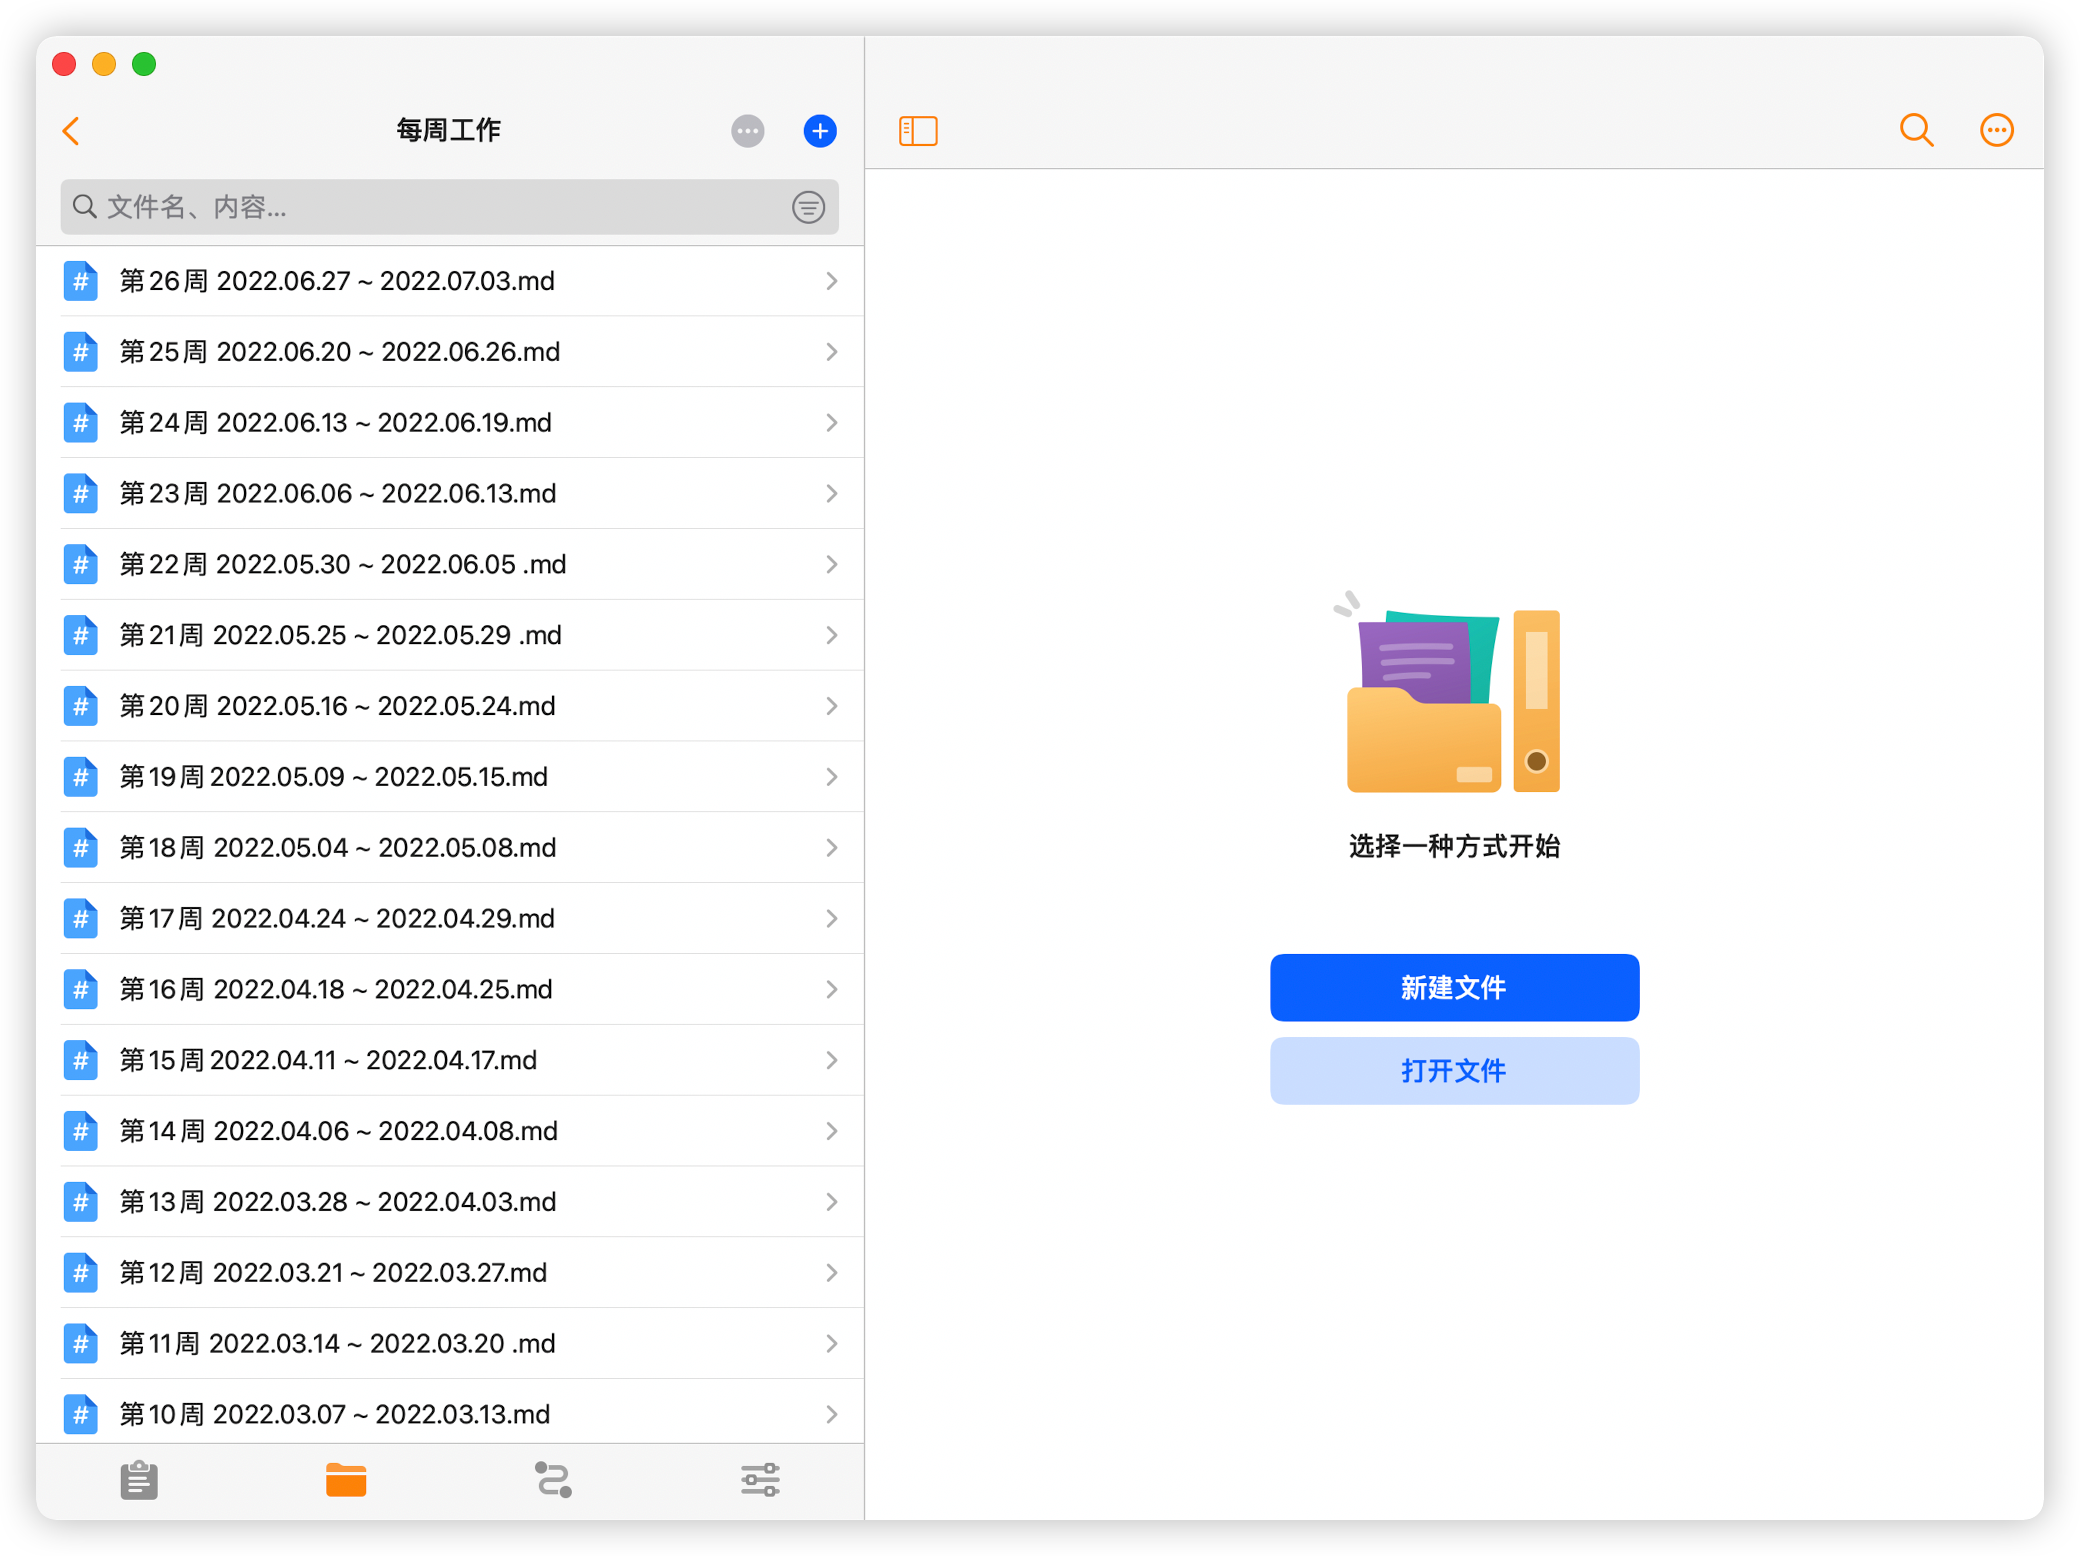This screenshot has width=2080, height=1556.
Task: Open file 第24周 2022.06.13 ~ 2022.06.19.md
Action: pyautogui.click(x=450, y=423)
